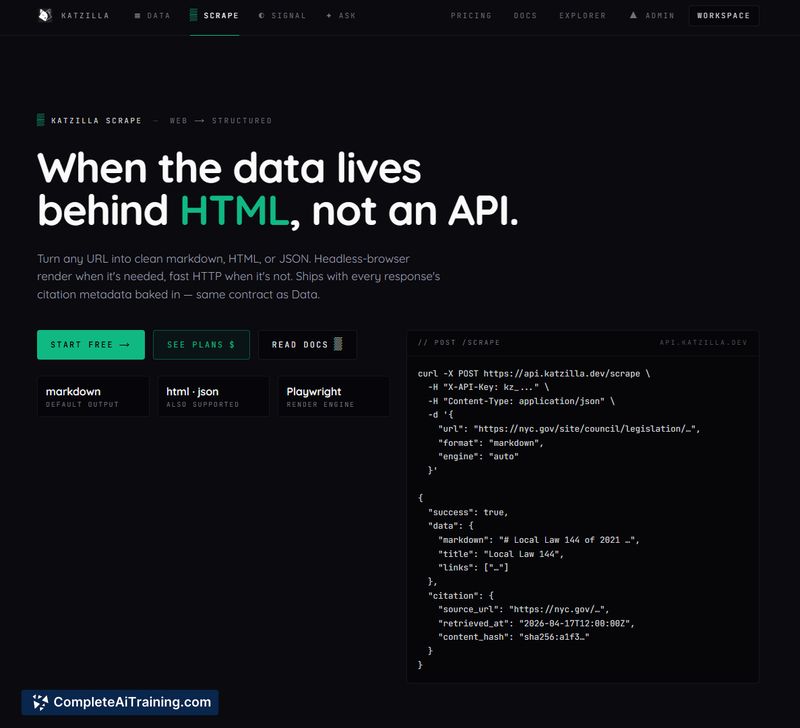Click the "engine": "auto" line
This screenshot has width=800, height=728.
pos(478,457)
